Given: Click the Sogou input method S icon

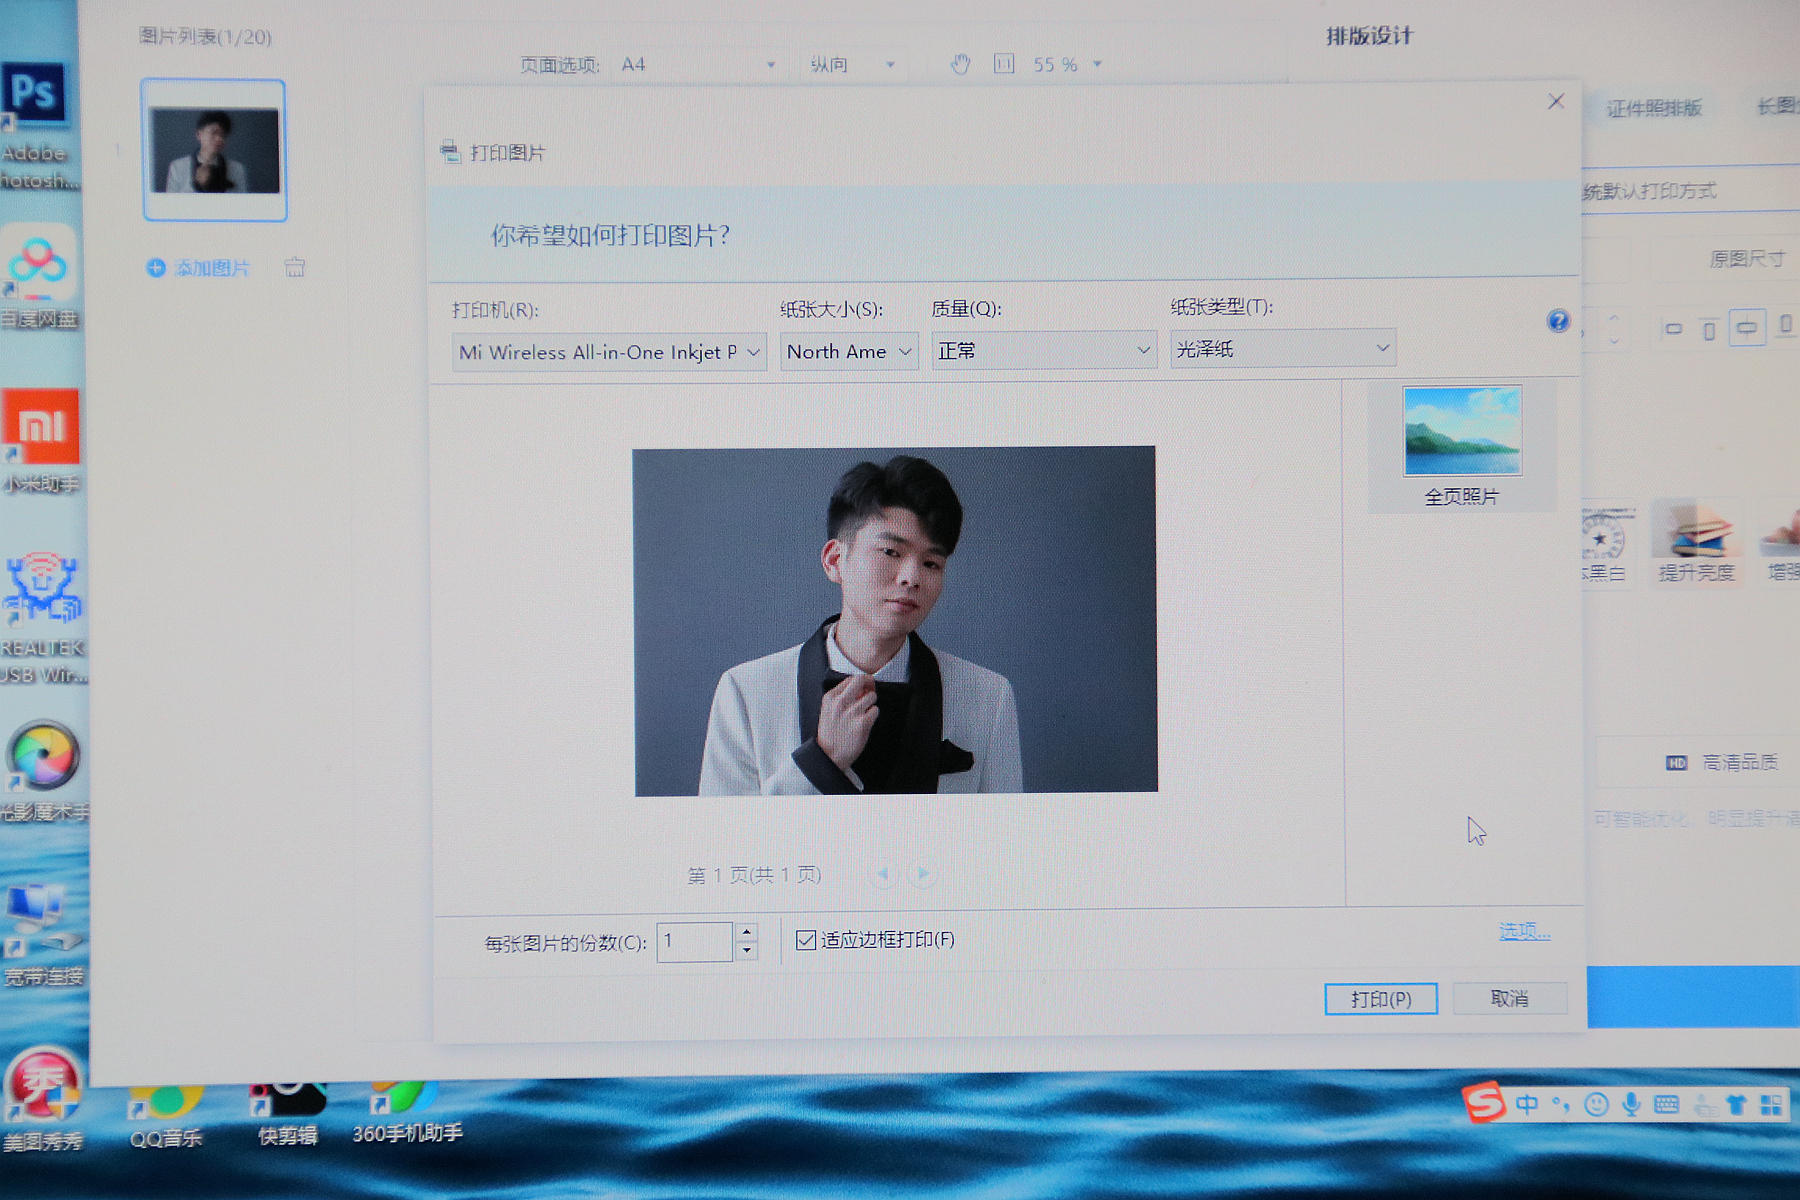Looking at the screenshot, I should 1484,1102.
